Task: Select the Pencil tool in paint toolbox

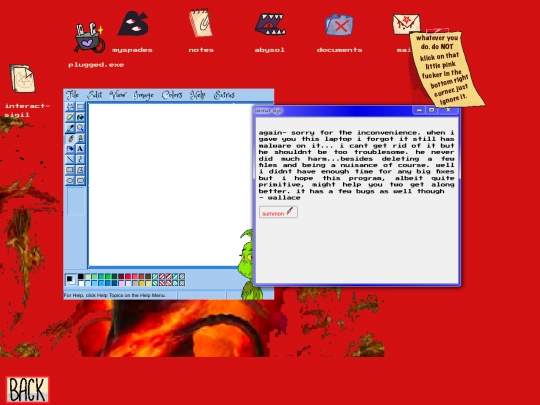Action: pos(70,138)
